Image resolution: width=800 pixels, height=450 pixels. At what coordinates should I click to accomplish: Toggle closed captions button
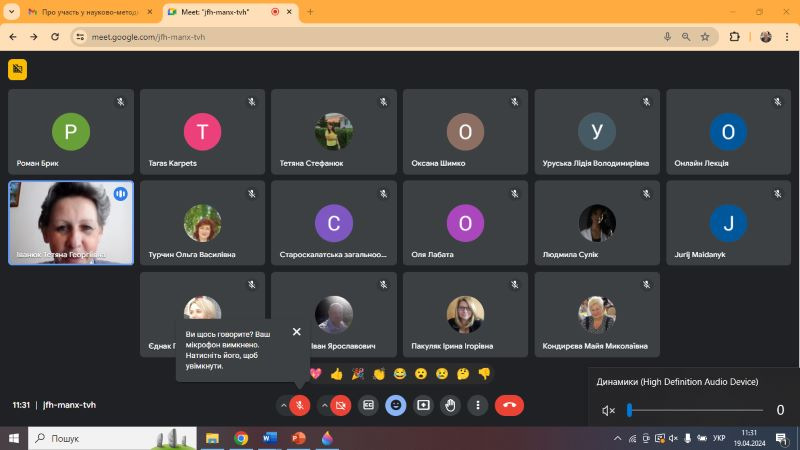(x=368, y=405)
